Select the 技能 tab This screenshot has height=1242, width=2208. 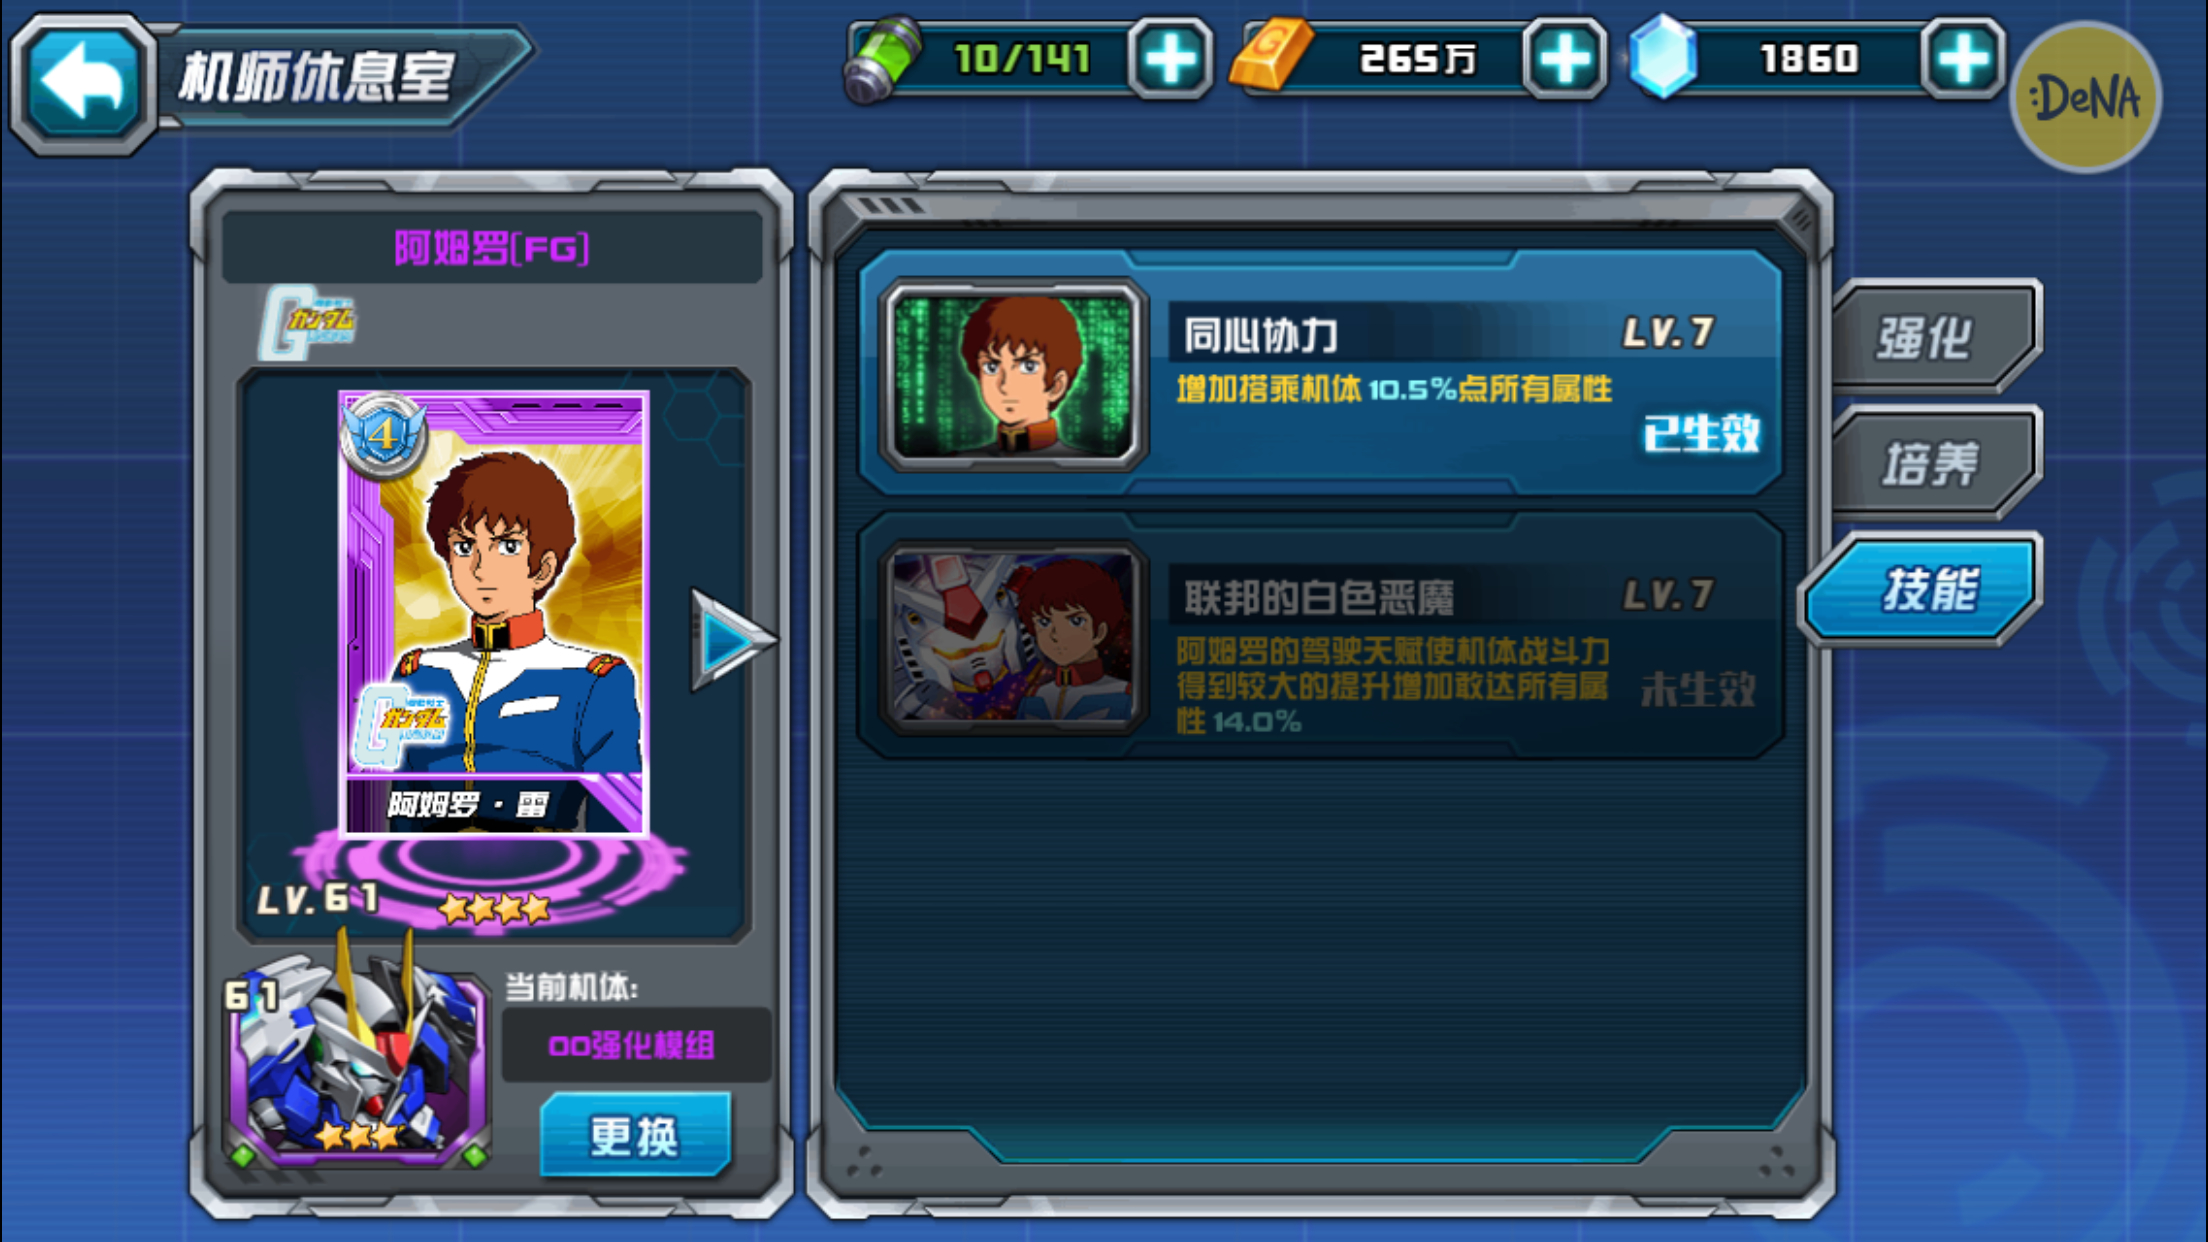point(1922,589)
